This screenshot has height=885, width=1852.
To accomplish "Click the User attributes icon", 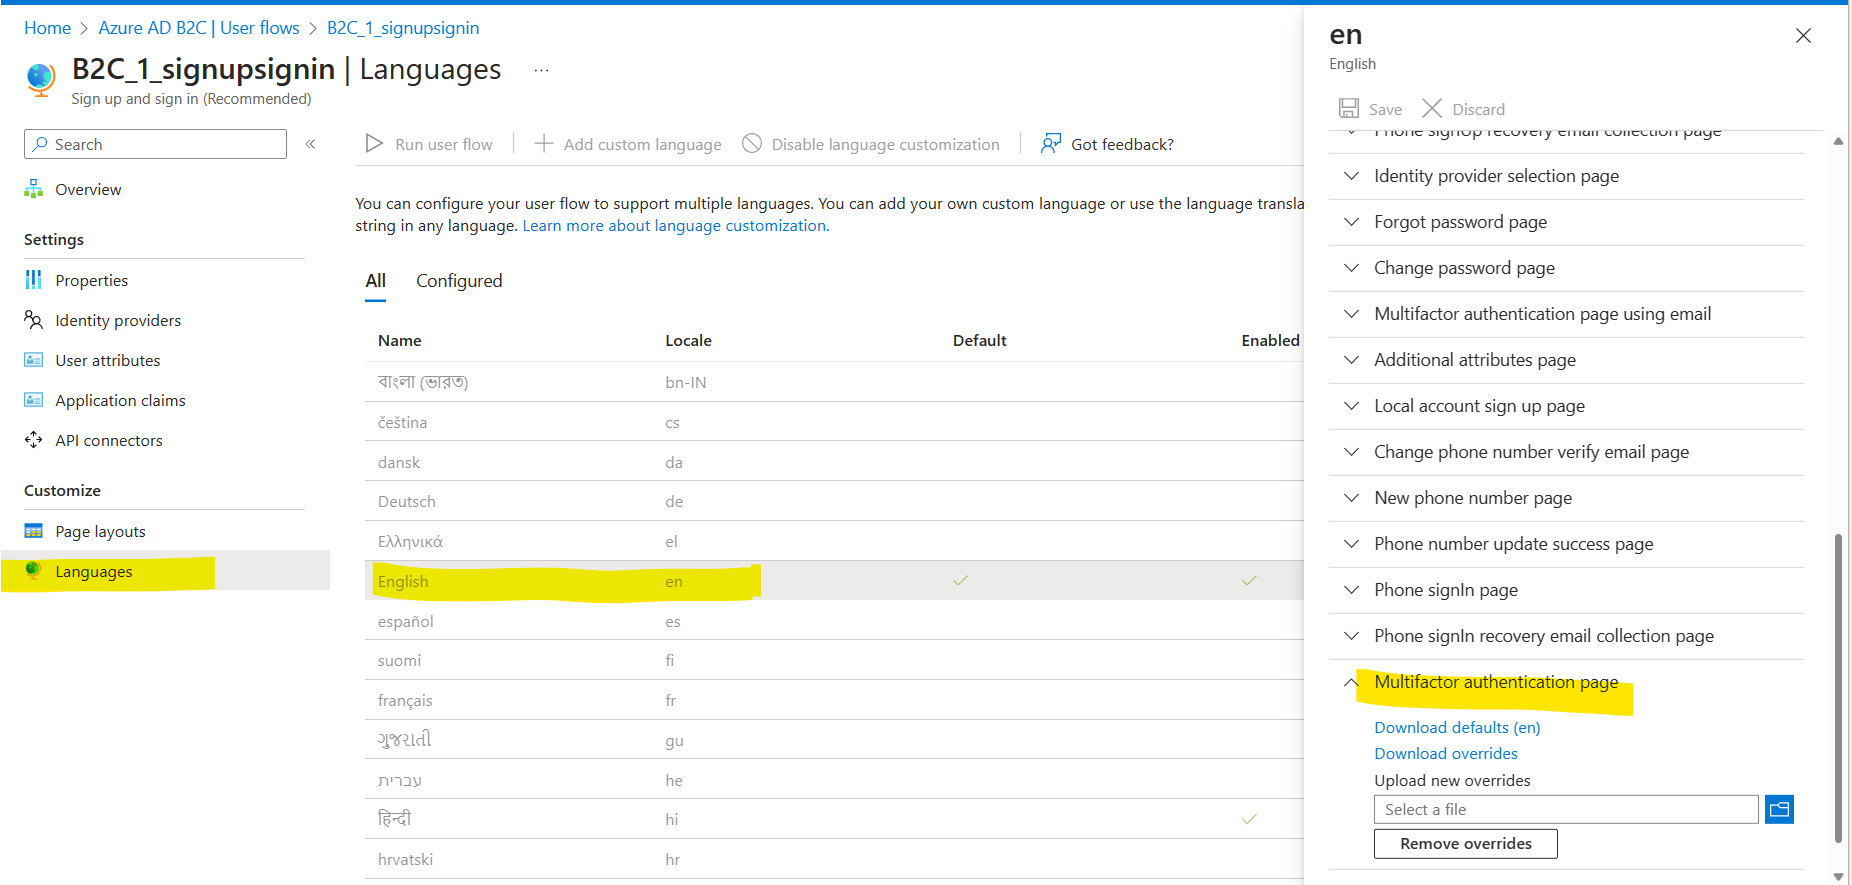I will tap(34, 360).
